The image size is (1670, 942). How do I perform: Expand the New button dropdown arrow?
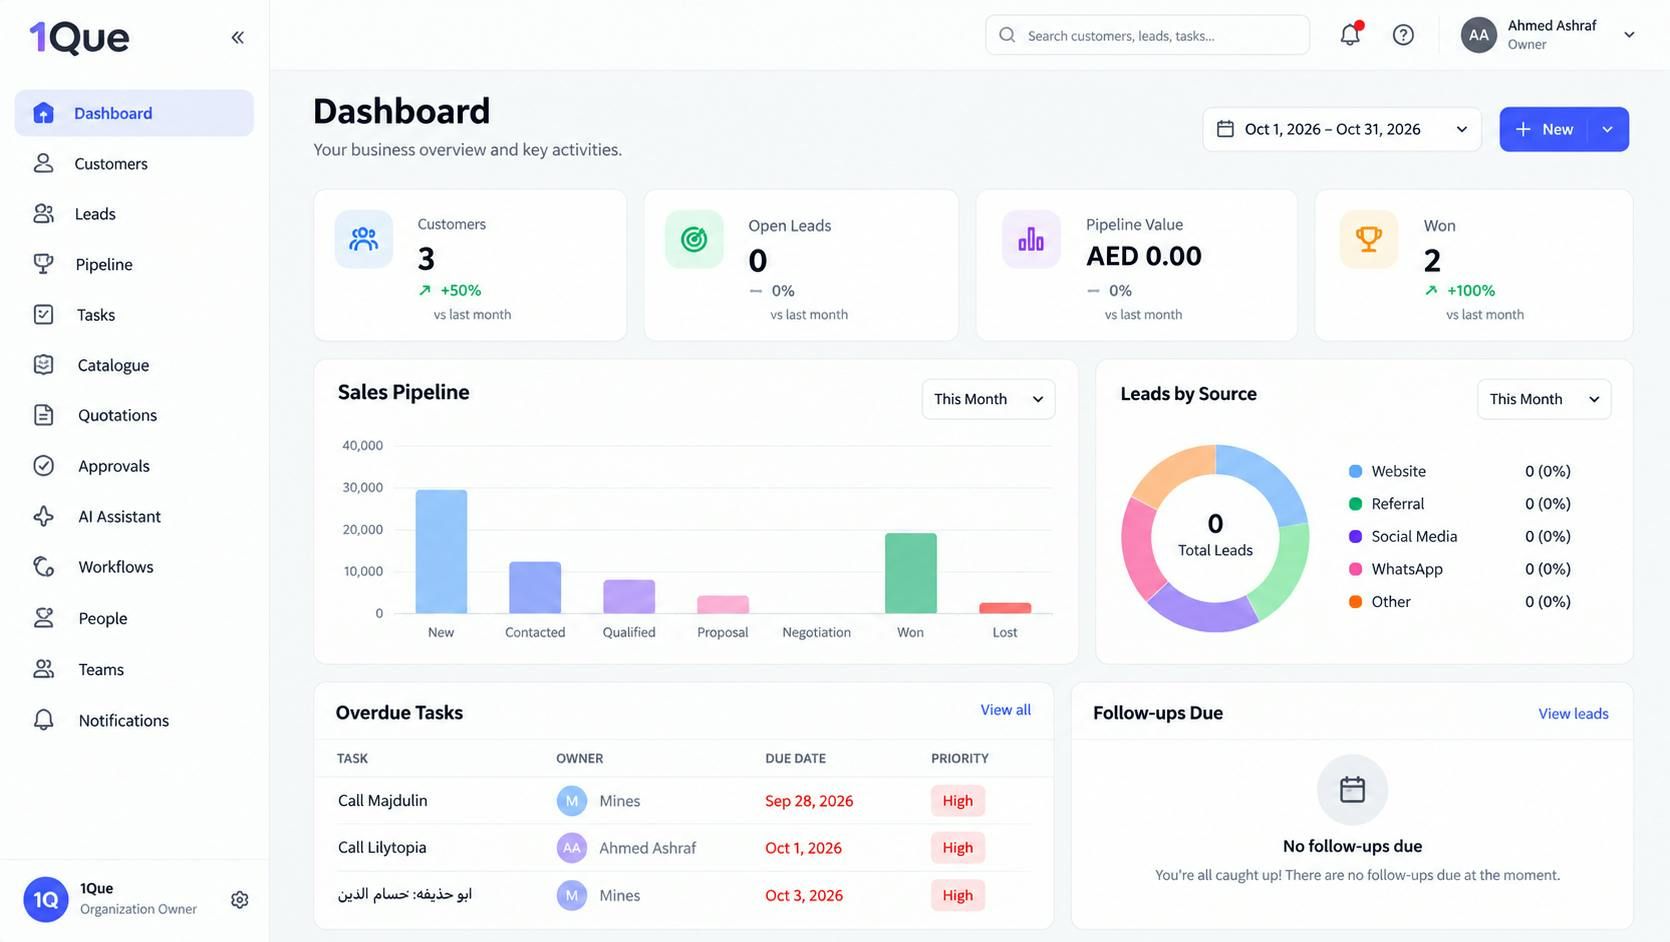(x=1608, y=129)
